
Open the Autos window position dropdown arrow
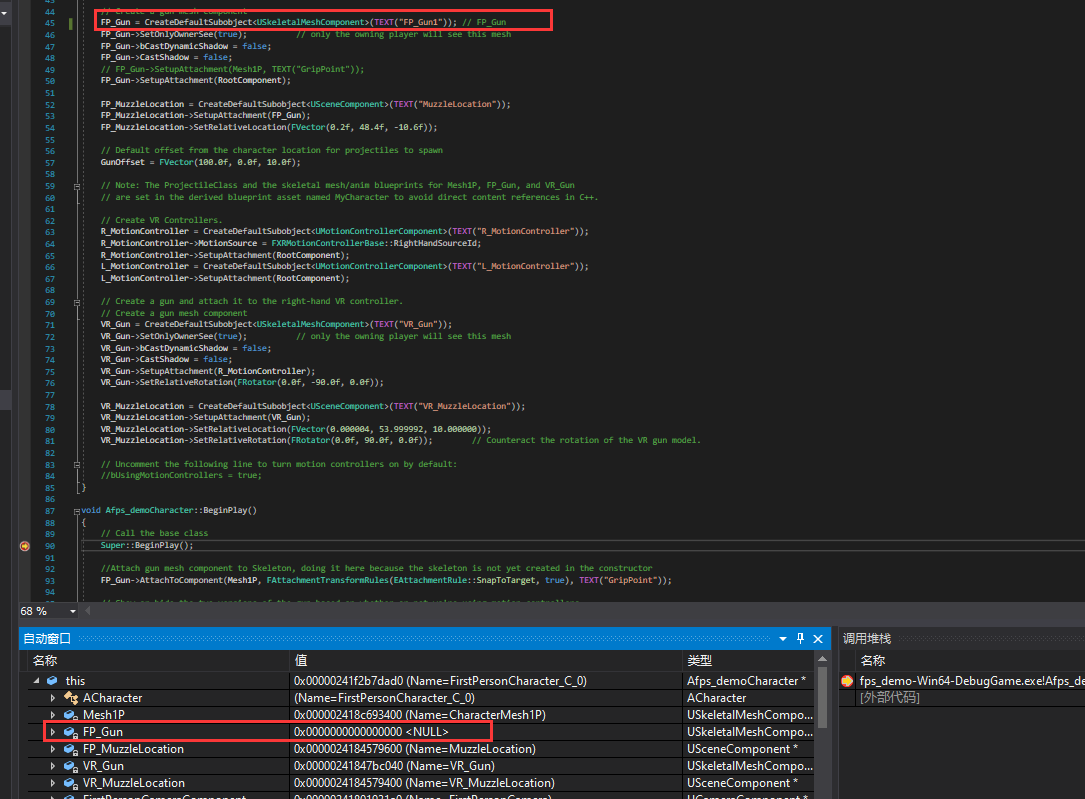[783, 639]
